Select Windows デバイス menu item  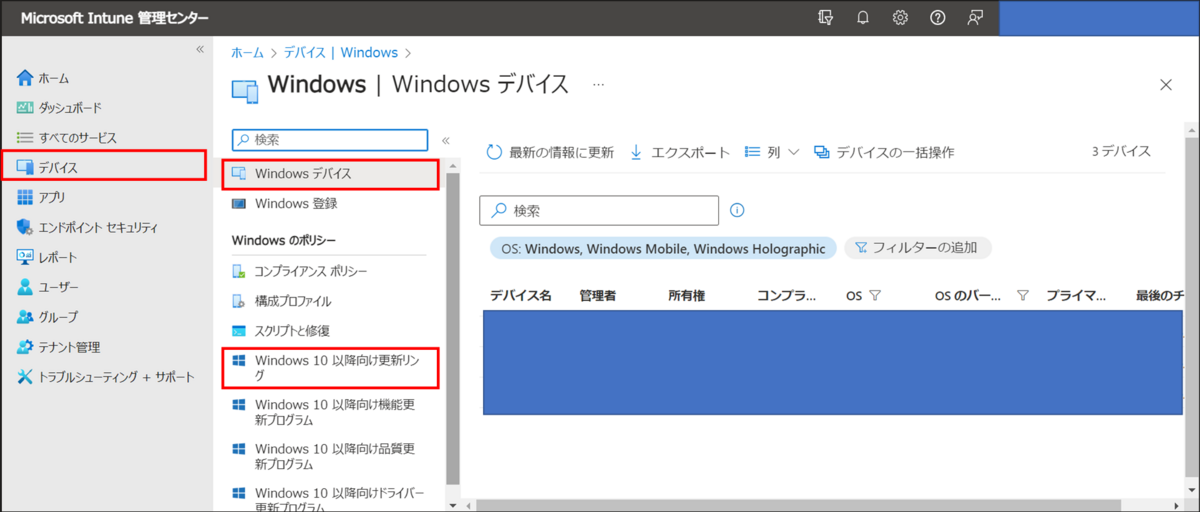331,174
